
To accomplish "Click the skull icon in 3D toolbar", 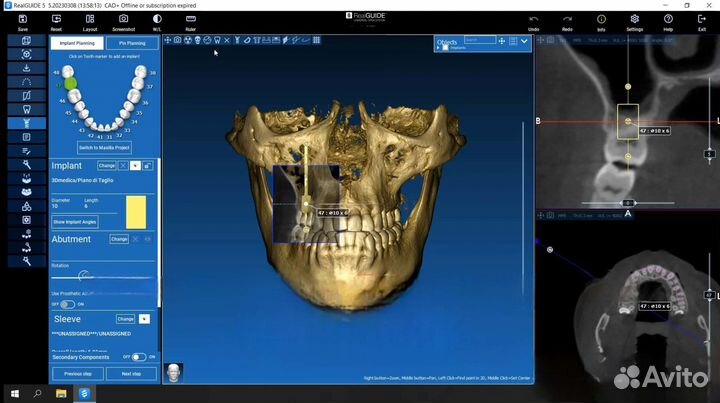I will point(197,40).
